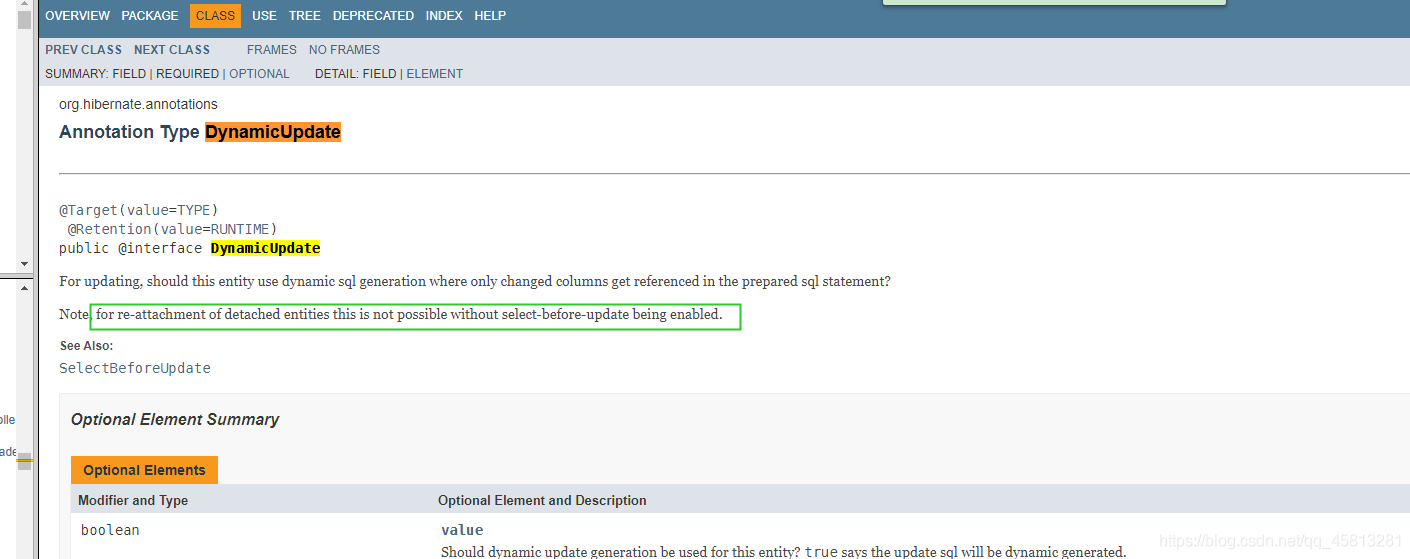The height and width of the screenshot is (559, 1410).
Task: Select the highlighted CLASS tab
Action: pyautogui.click(x=215, y=16)
